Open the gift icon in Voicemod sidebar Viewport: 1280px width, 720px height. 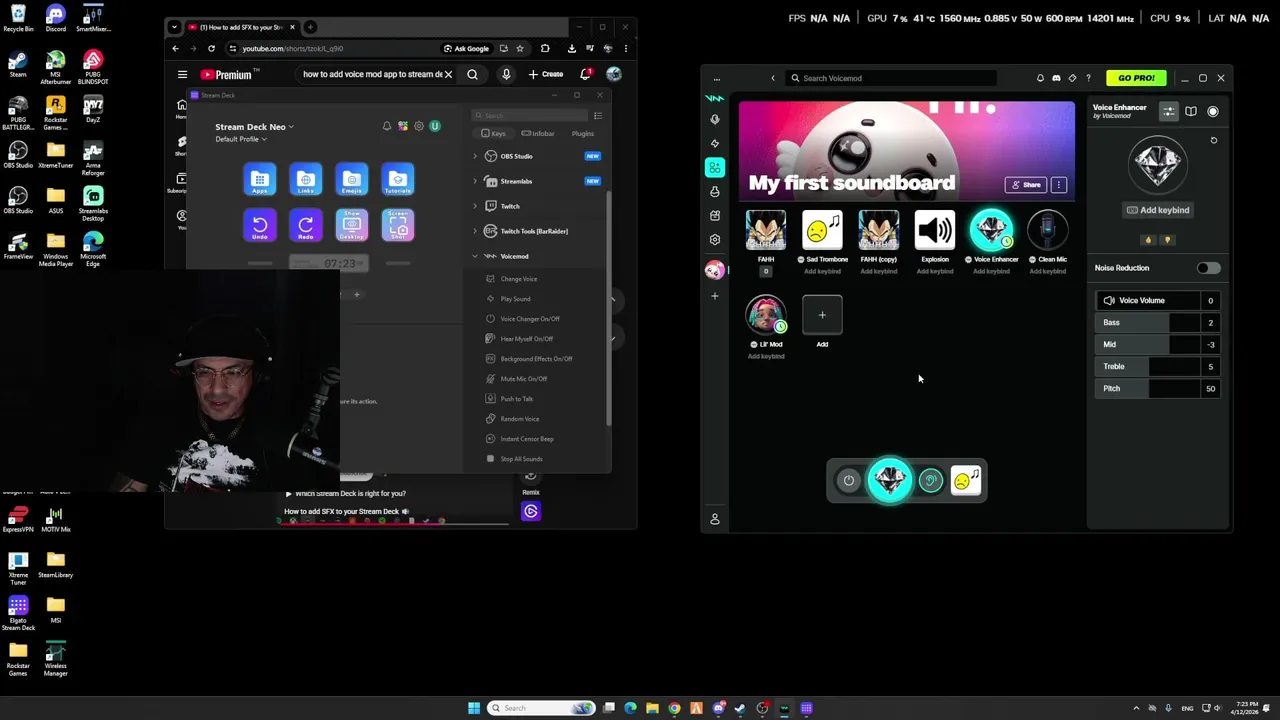point(715,215)
